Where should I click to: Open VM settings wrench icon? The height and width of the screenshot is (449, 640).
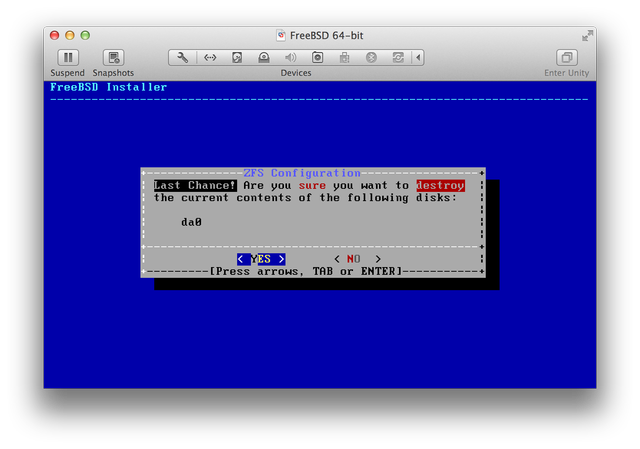point(182,58)
